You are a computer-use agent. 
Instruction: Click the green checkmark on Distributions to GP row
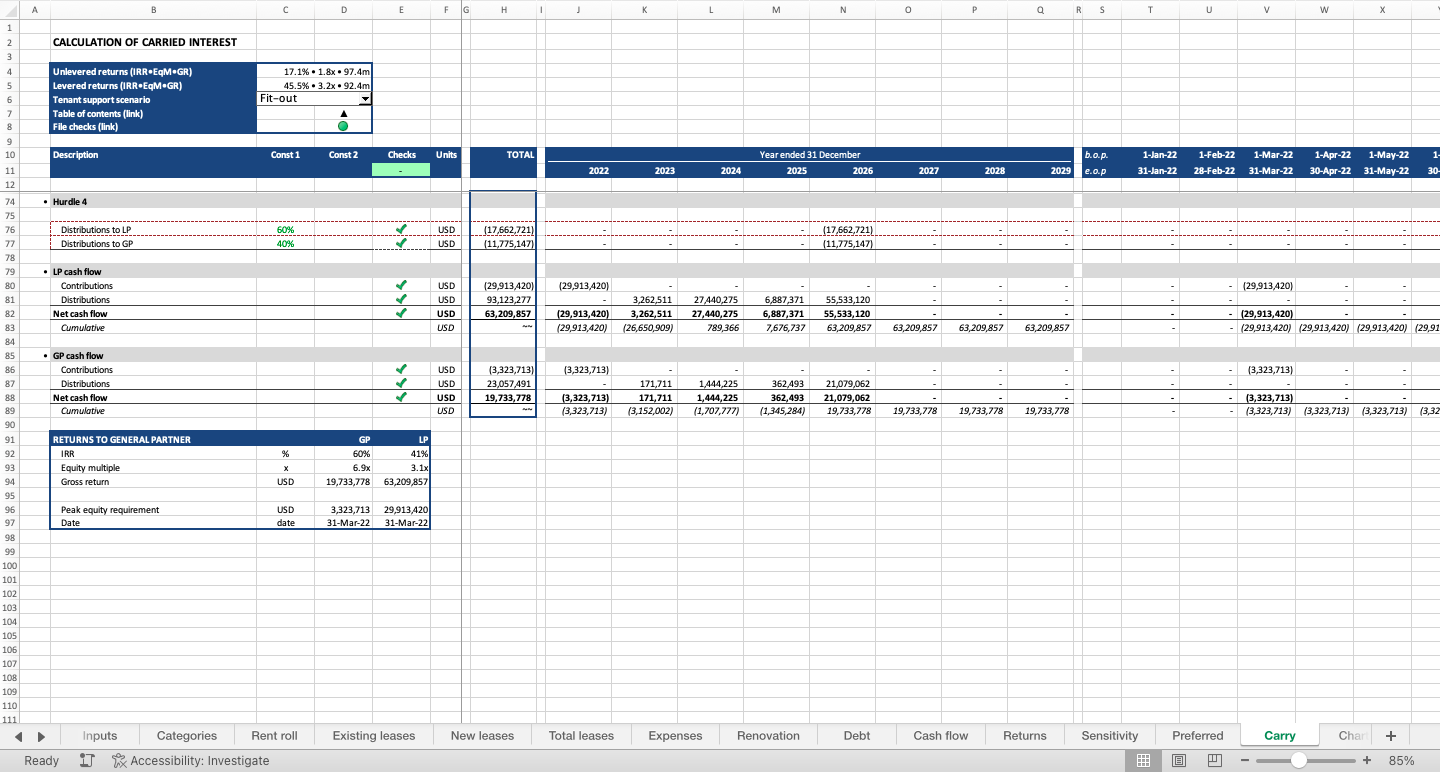coord(401,244)
